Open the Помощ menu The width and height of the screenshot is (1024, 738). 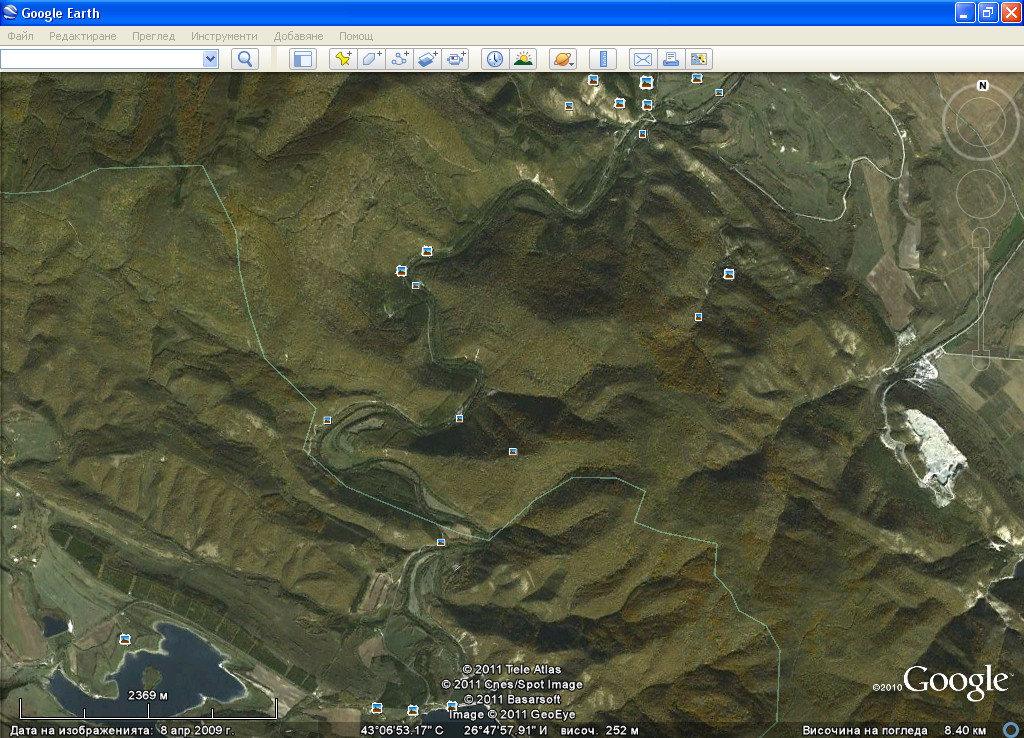point(356,36)
